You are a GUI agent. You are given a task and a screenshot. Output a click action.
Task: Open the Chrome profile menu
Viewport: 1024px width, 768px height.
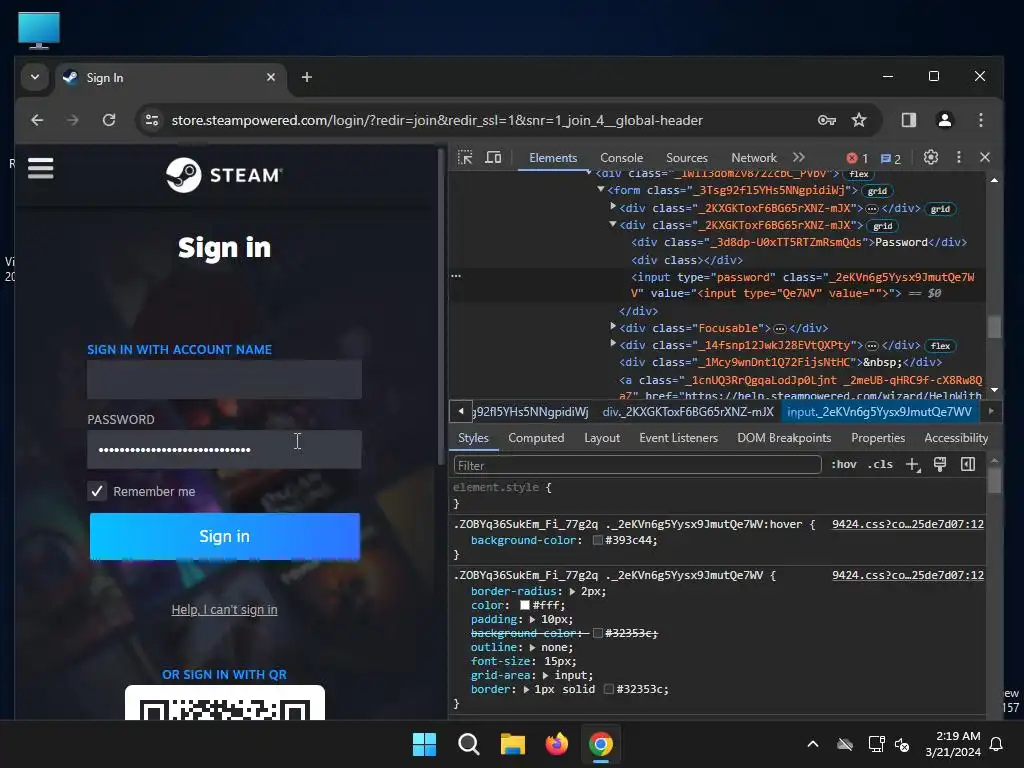coord(944,120)
